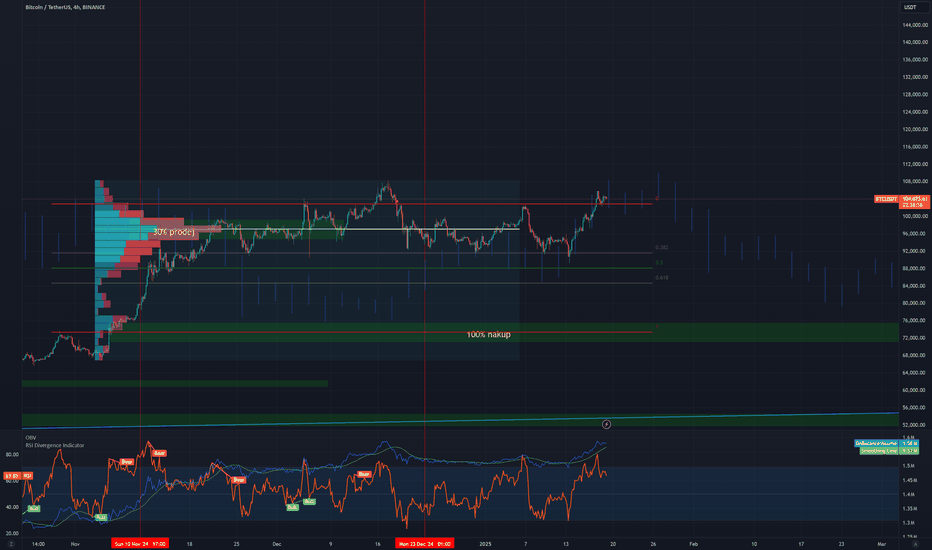Screen dimensions: 932x550
Task: Click the Bitcoin / TetherUS chart title
Action: (x=65, y=7)
